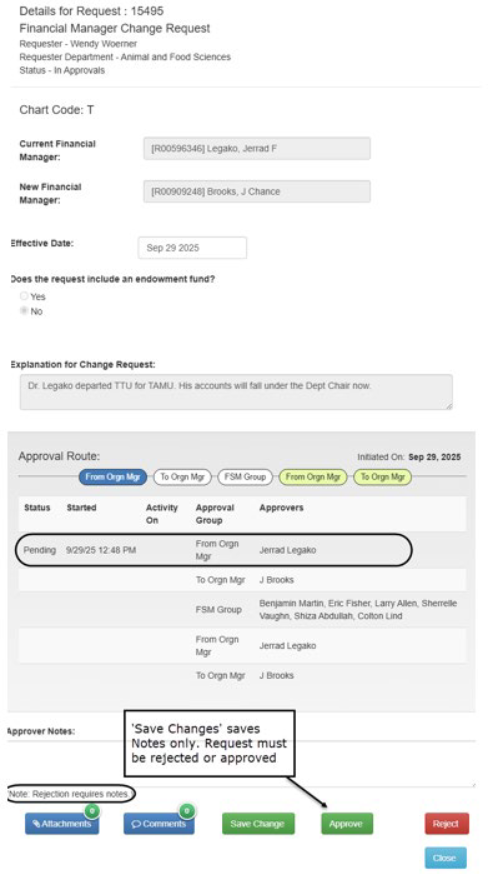
Task: Click the Save Change button
Action: pyautogui.click(x=258, y=824)
